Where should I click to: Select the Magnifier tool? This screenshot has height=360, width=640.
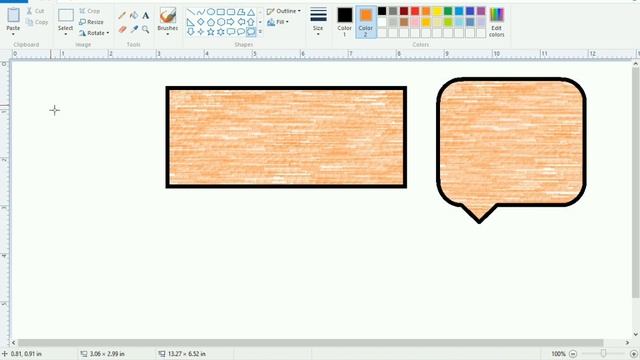(146, 29)
